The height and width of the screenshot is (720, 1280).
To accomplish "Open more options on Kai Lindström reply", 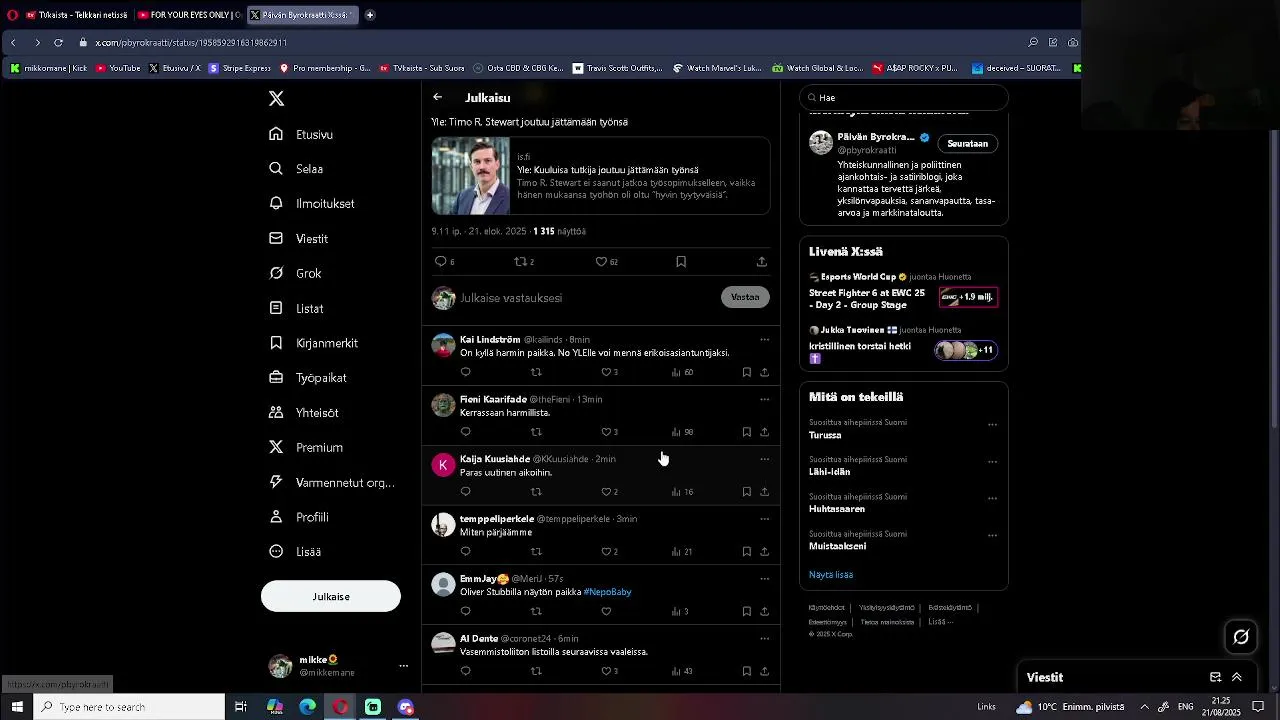I will click(765, 340).
